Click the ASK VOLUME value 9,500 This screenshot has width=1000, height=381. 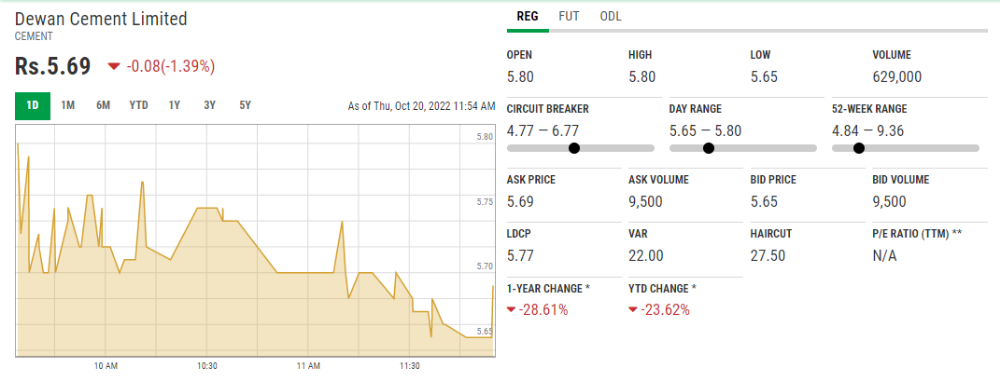[x=645, y=202]
